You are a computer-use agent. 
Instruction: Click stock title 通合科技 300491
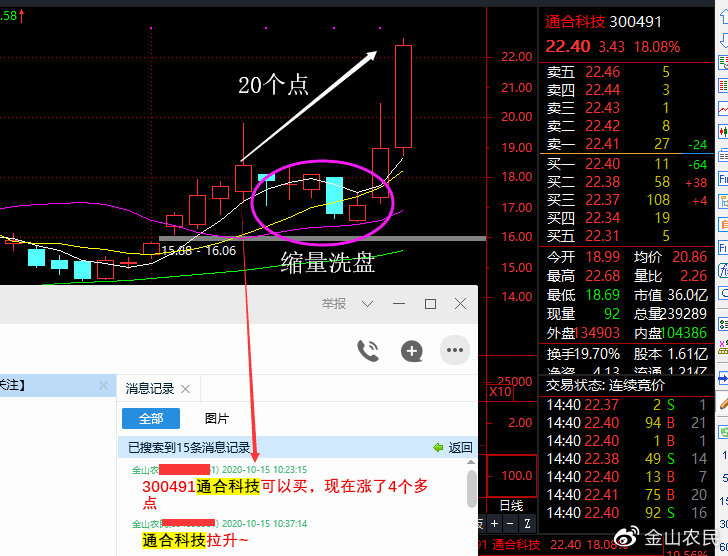coord(603,22)
